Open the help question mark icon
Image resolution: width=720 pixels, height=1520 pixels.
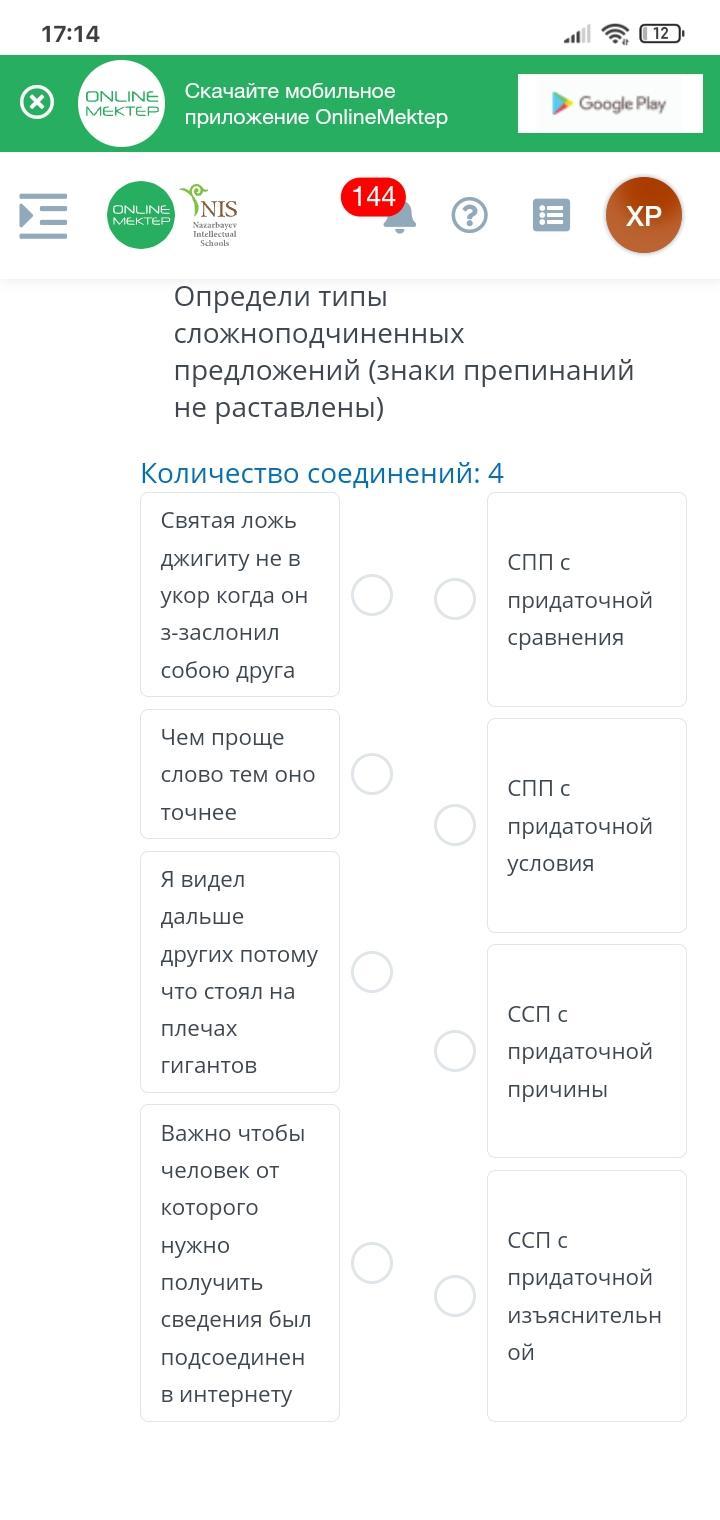(x=469, y=215)
